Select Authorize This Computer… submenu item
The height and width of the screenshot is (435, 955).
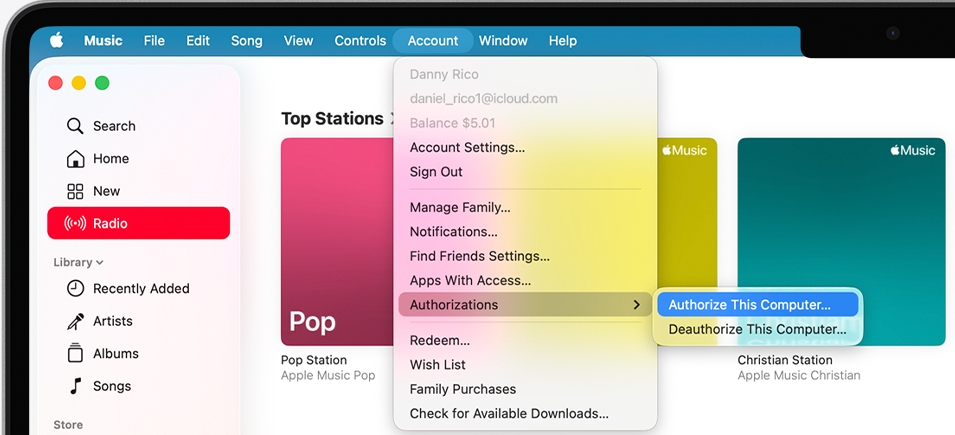(758, 305)
